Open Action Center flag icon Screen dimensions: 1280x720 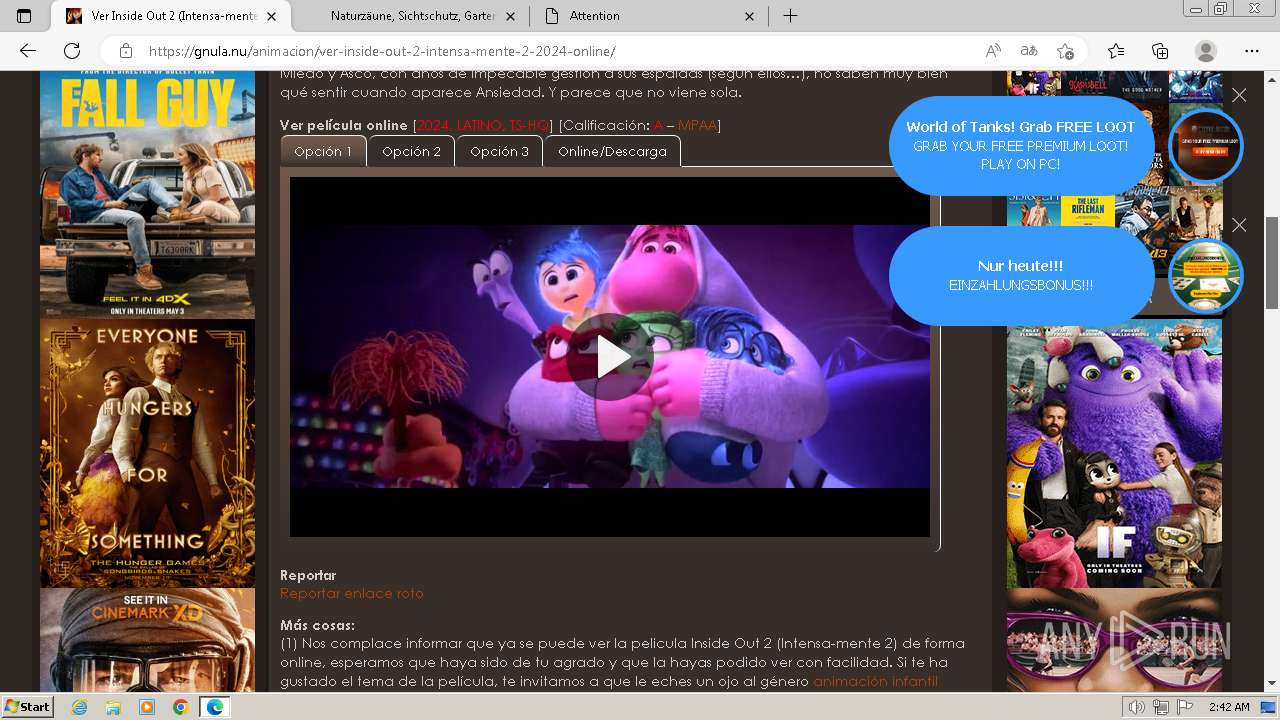[1183, 707]
